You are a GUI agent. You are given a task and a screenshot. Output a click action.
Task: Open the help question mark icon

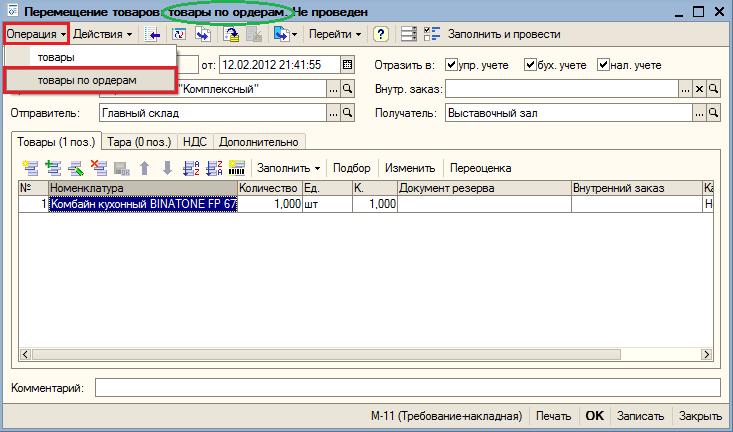[x=381, y=34]
